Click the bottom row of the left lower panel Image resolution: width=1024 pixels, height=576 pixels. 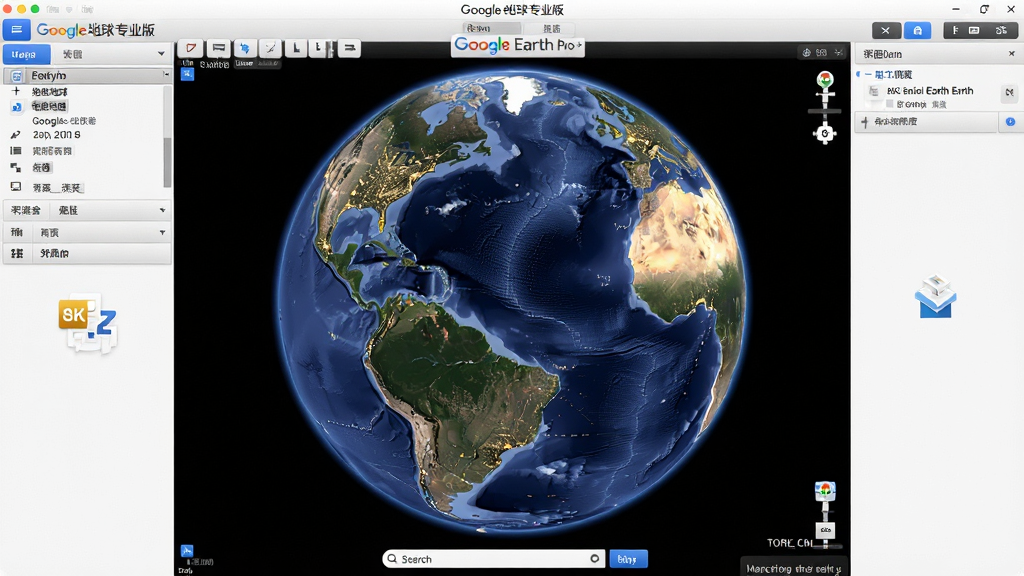click(88, 253)
